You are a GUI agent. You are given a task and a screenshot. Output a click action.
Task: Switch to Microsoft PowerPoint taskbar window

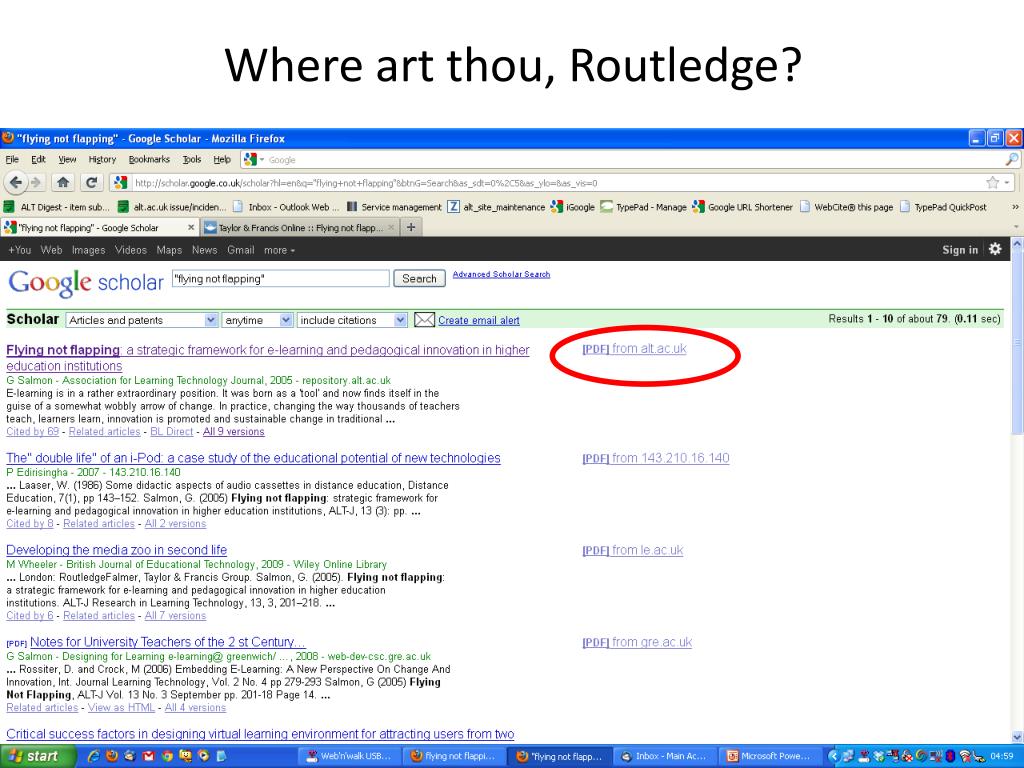pyautogui.click(x=769, y=756)
